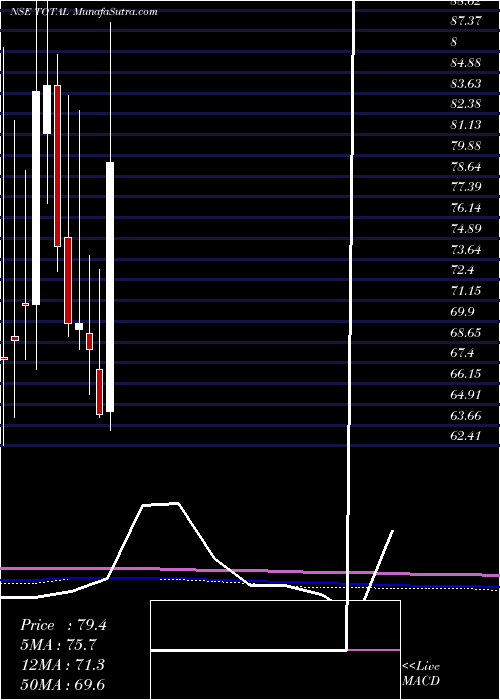Click the small white candle near 69.9

pyautogui.click(x=79, y=326)
